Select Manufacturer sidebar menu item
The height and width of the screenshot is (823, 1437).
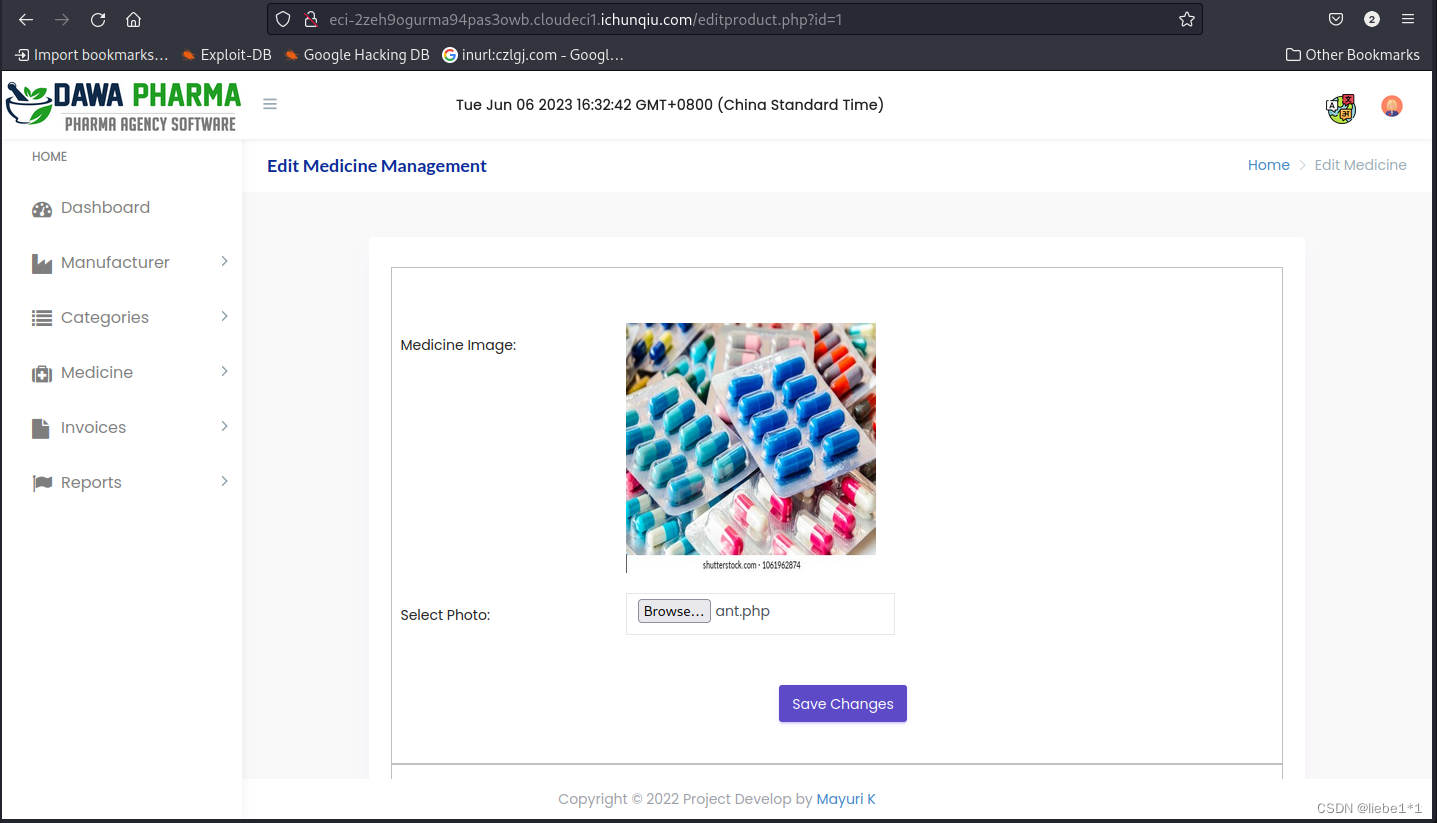[x=121, y=263]
